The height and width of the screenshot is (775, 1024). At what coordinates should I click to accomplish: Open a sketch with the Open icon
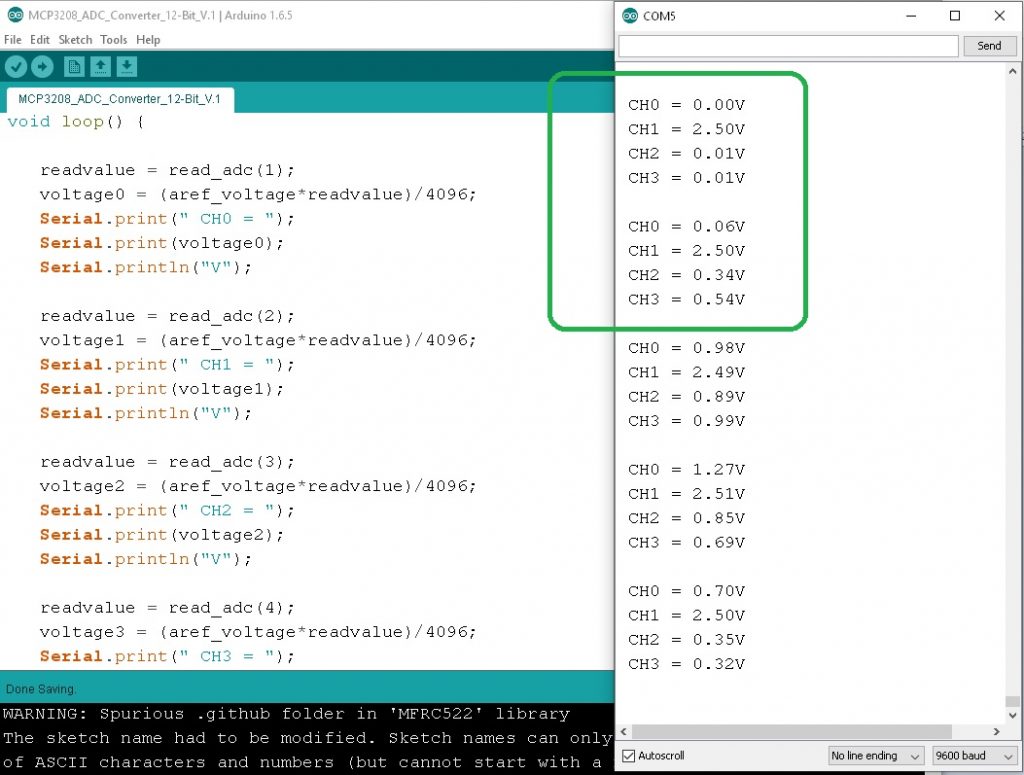pos(100,66)
